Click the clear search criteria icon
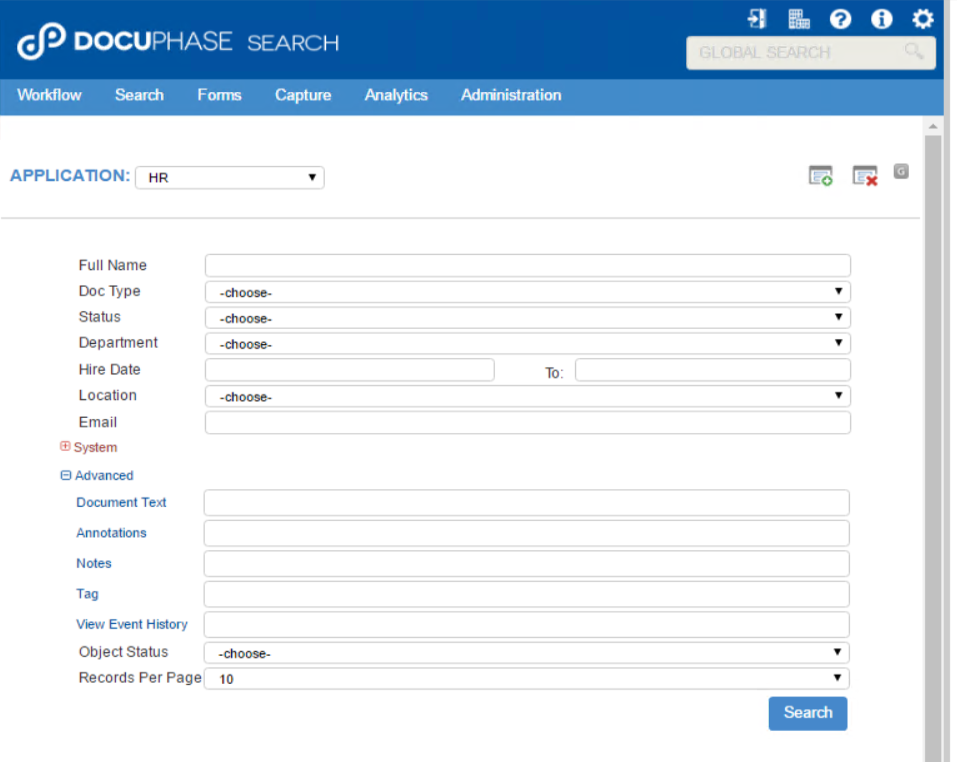957x762 pixels. click(x=864, y=175)
